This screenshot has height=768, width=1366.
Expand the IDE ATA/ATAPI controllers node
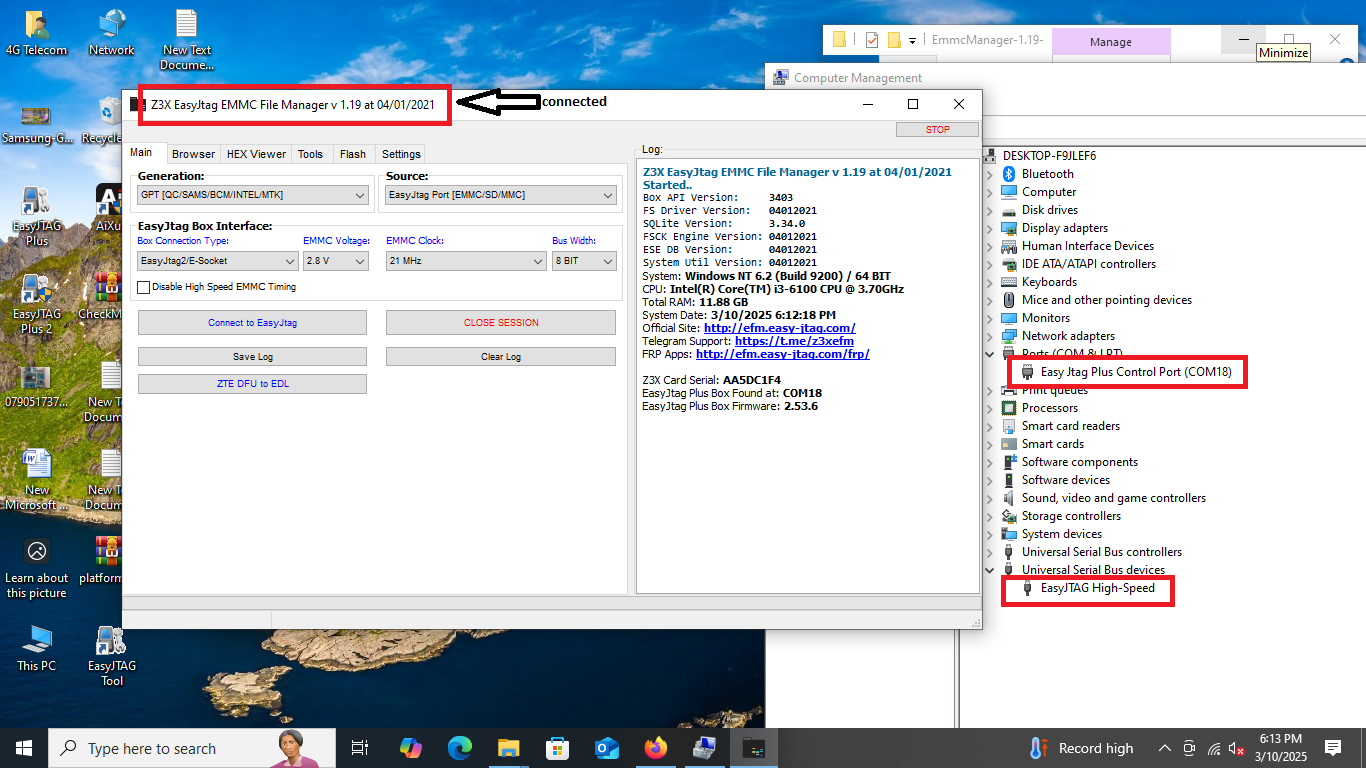990,264
